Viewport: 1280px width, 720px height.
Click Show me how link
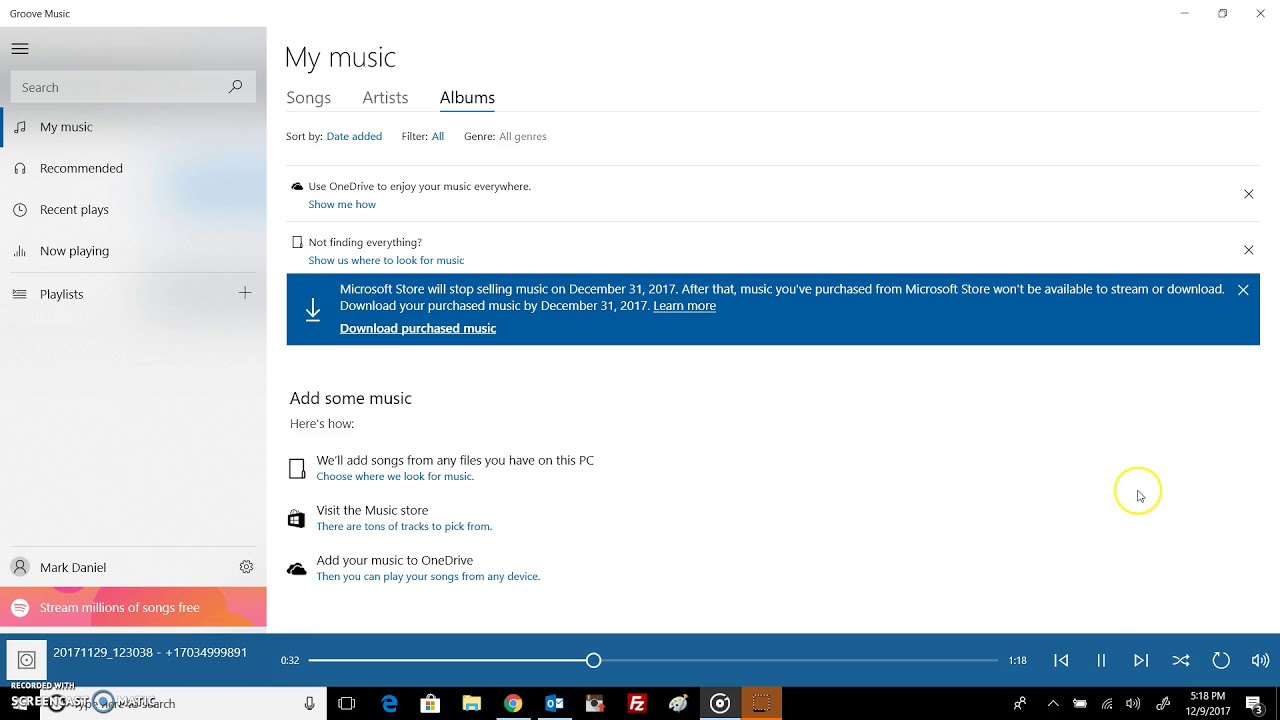pyautogui.click(x=342, y=204)
